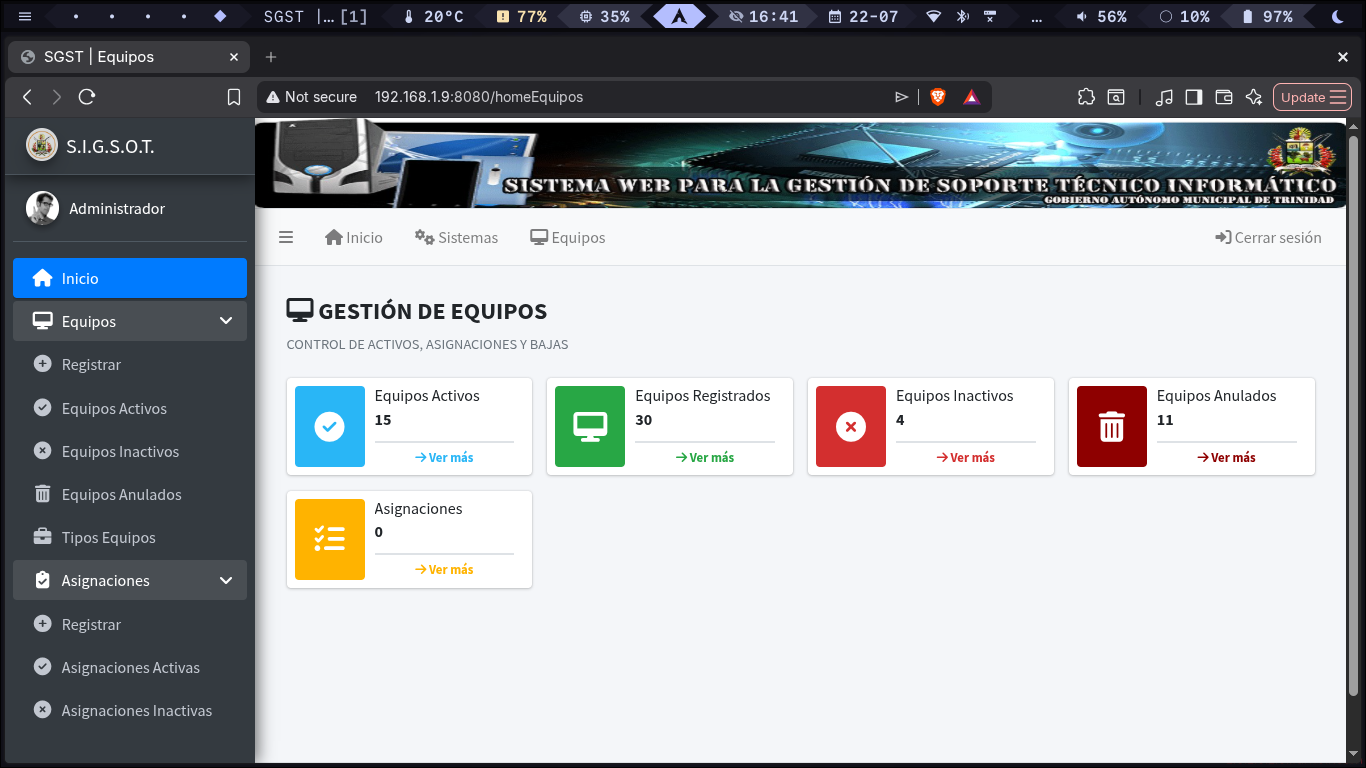1366x768 pixels.
Task: Open Ver más for Equipos Anulados
Action: 1226,457
